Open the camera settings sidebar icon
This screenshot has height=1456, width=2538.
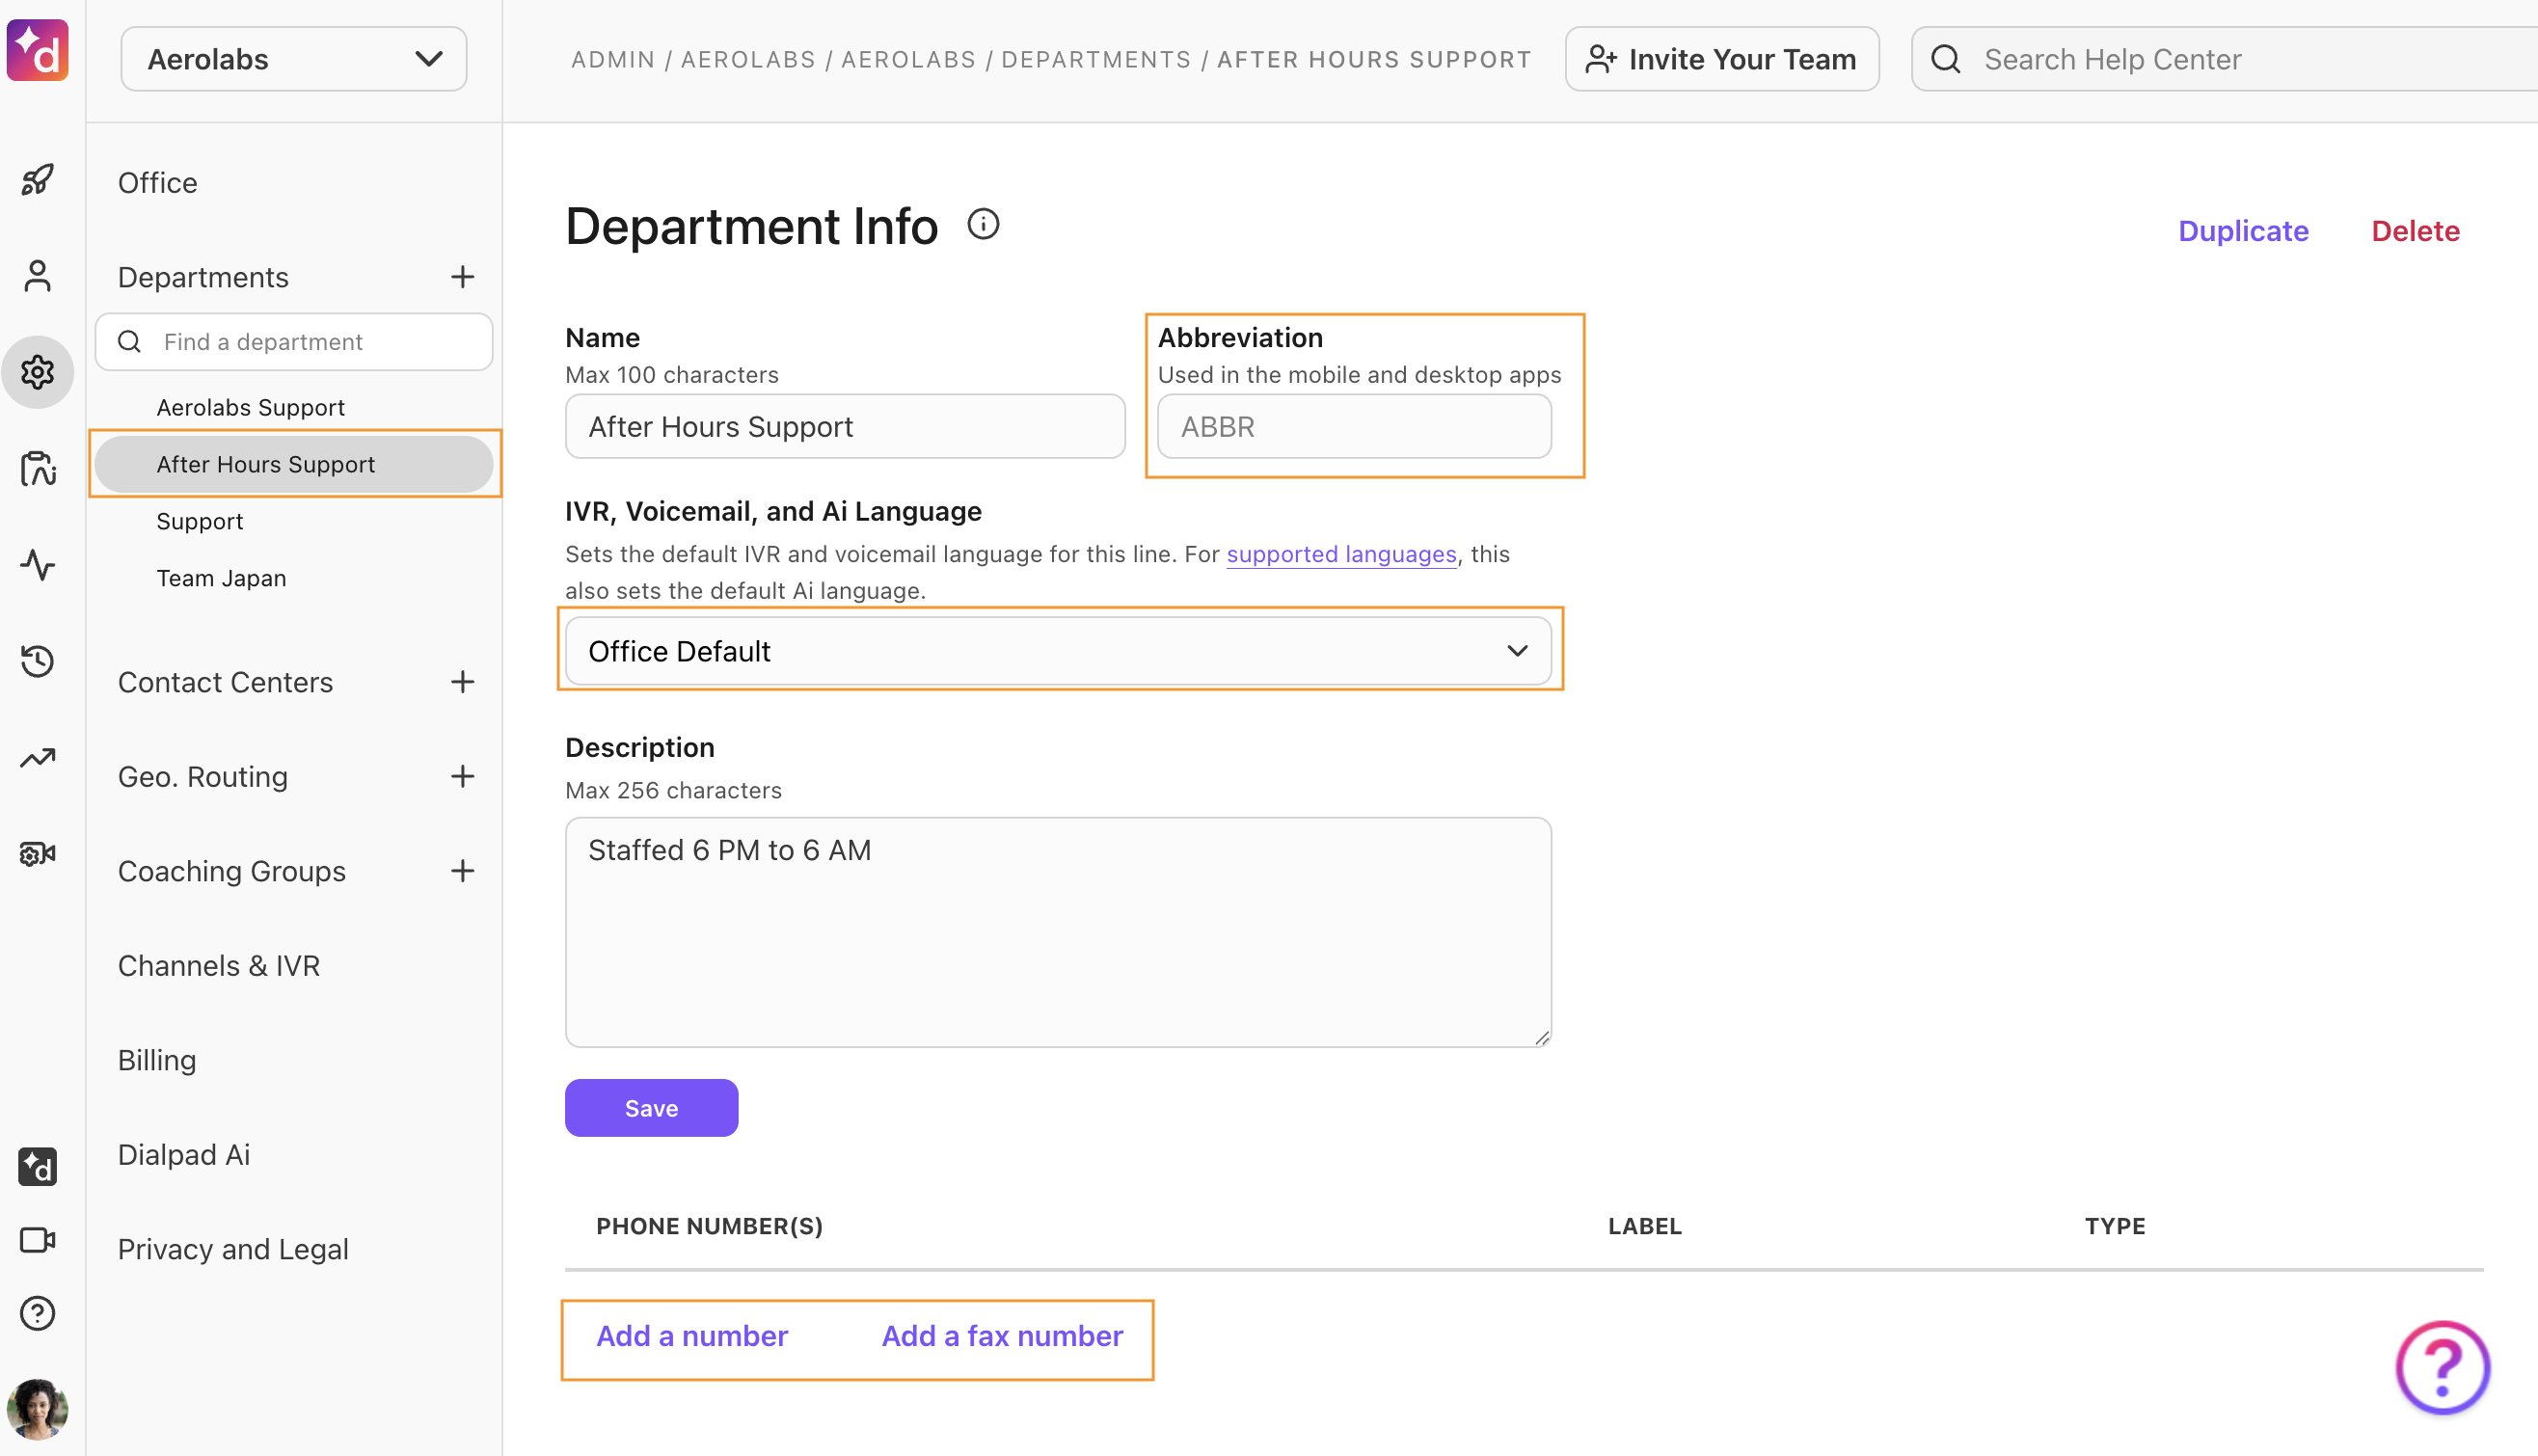click(38, 854)
